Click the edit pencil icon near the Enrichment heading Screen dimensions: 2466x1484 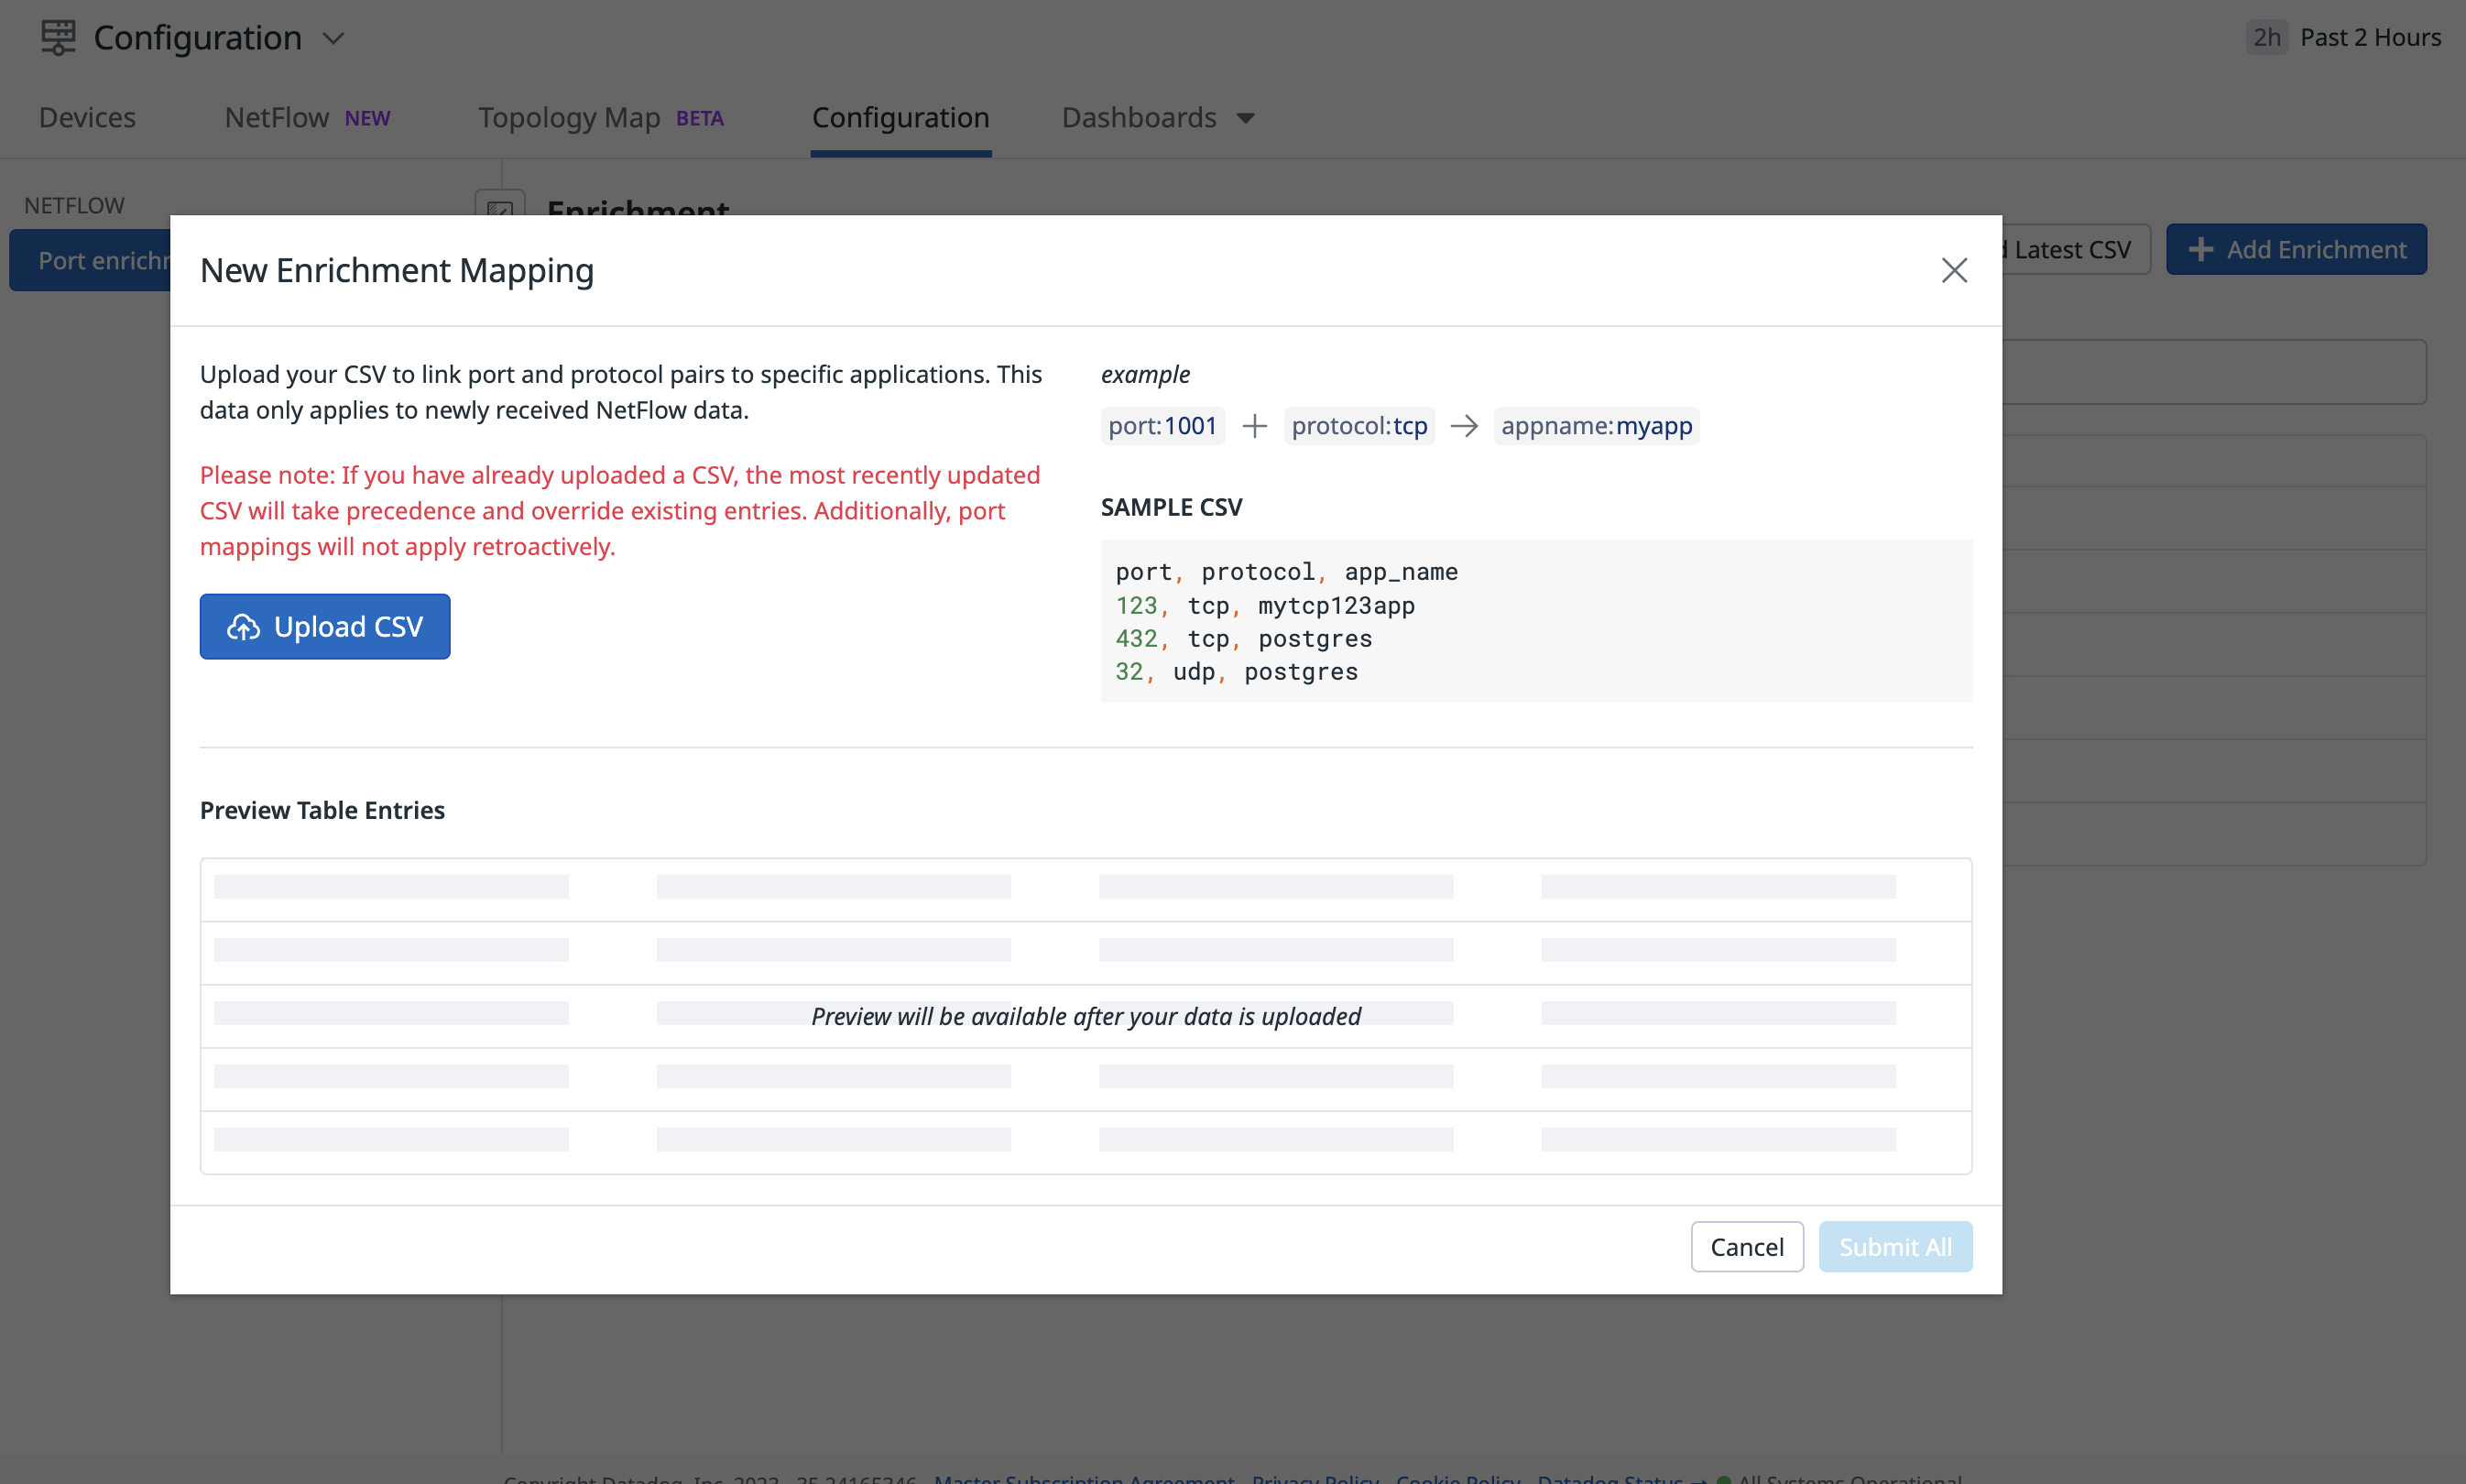(500, 212)
